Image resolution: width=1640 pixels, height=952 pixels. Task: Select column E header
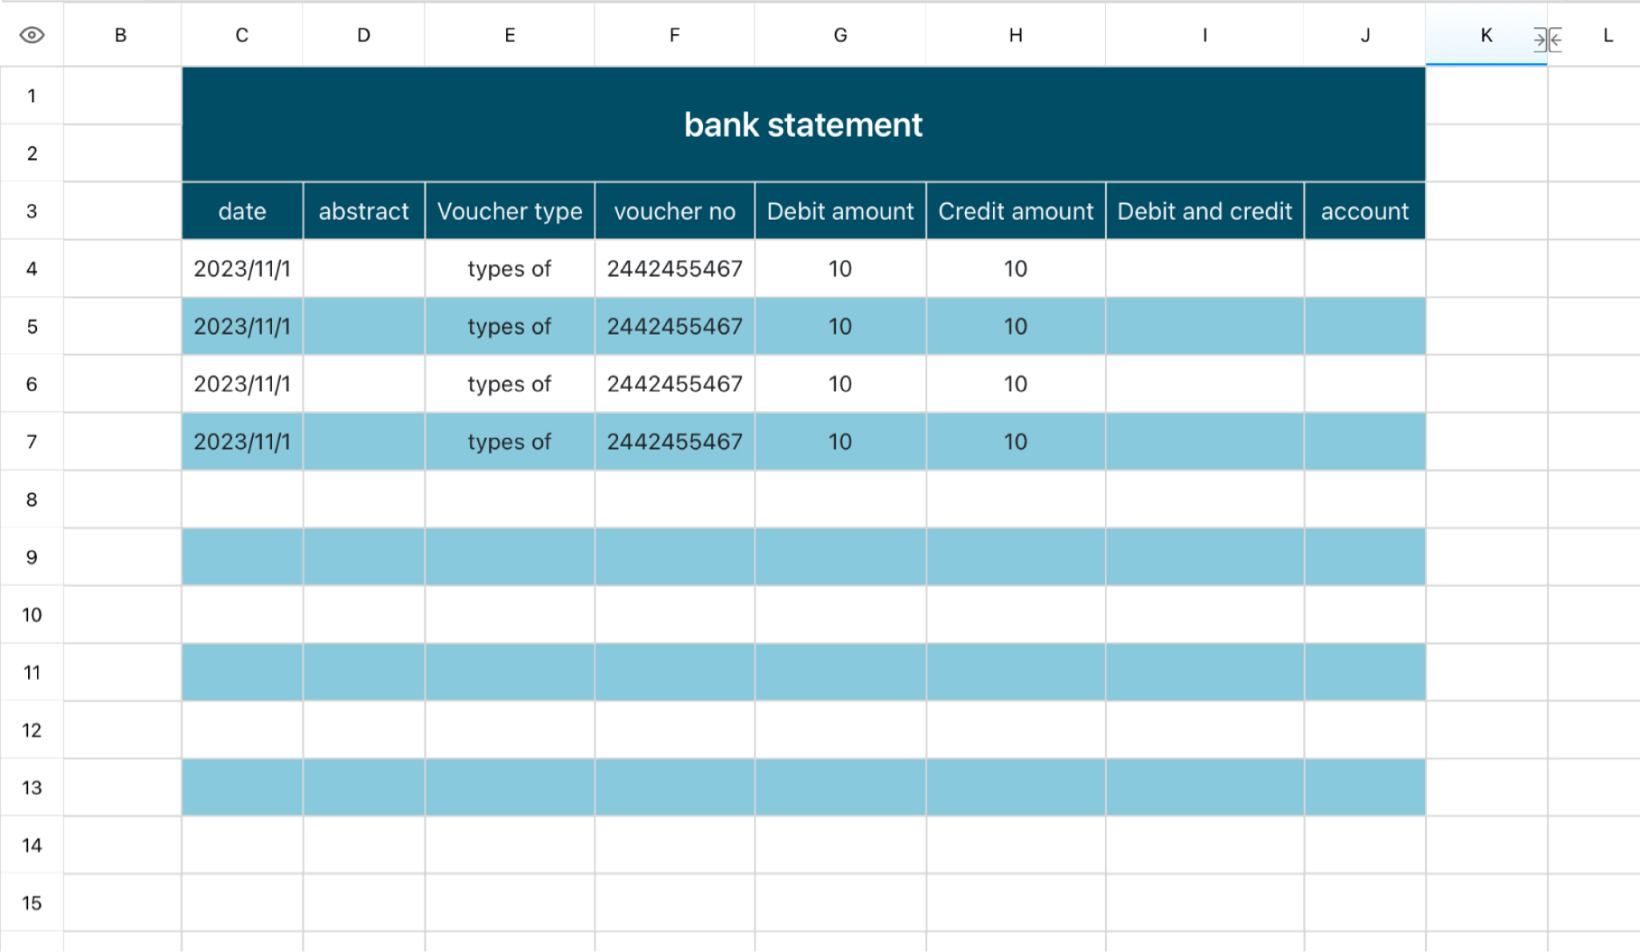tap(510, 35)
